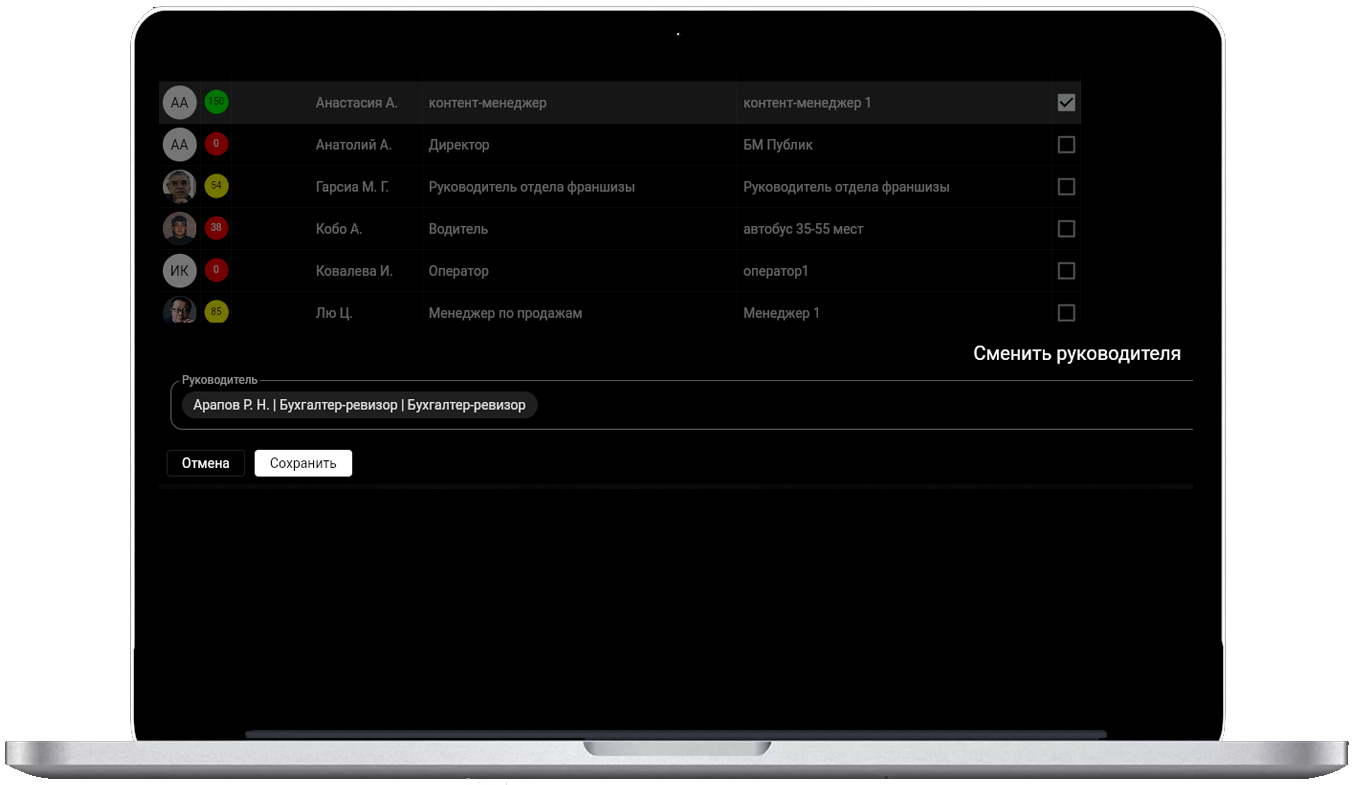The width and height of the screenshot is (1352, 785).
Task: Click the ИК avatar for Ковалева И.
Action: click(x=179, y=271)
